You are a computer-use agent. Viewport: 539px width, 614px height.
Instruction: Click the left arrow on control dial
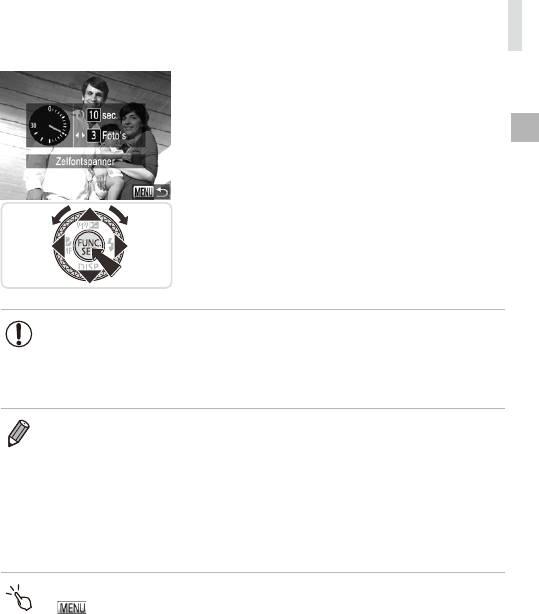pos(59,246)
